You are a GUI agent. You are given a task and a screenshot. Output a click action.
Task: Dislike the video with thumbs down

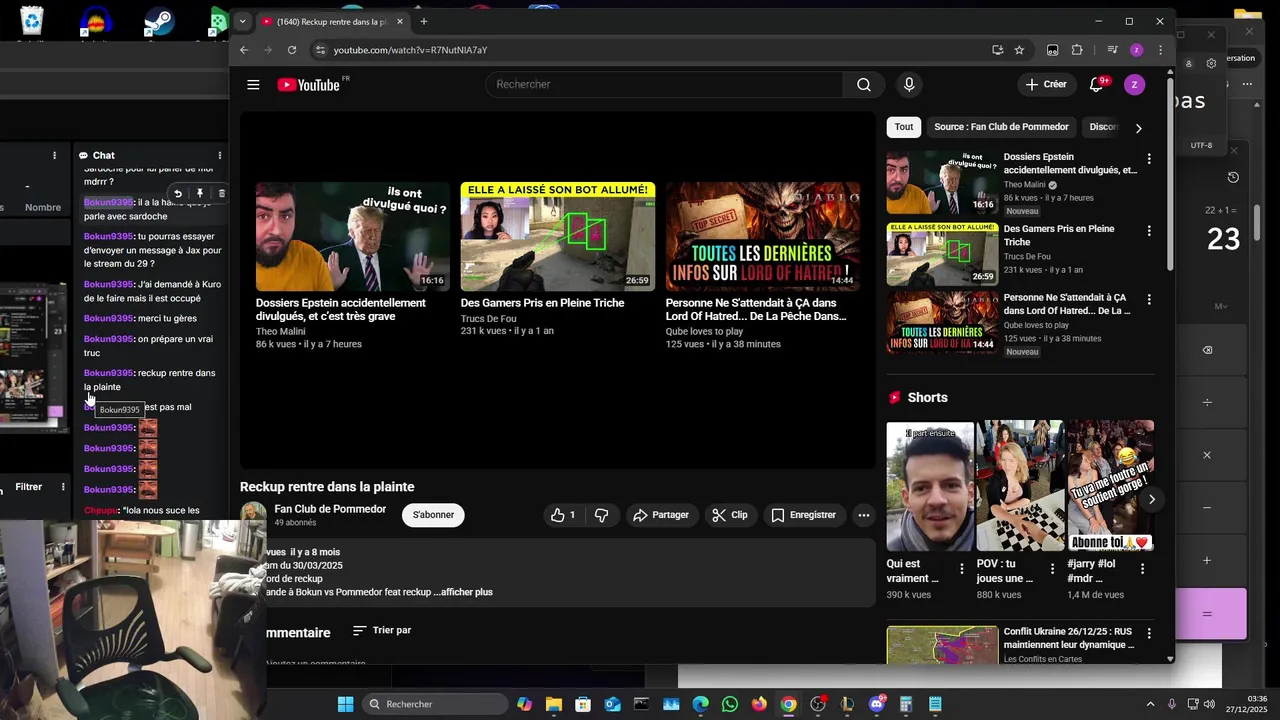click(x=601, y=515)
